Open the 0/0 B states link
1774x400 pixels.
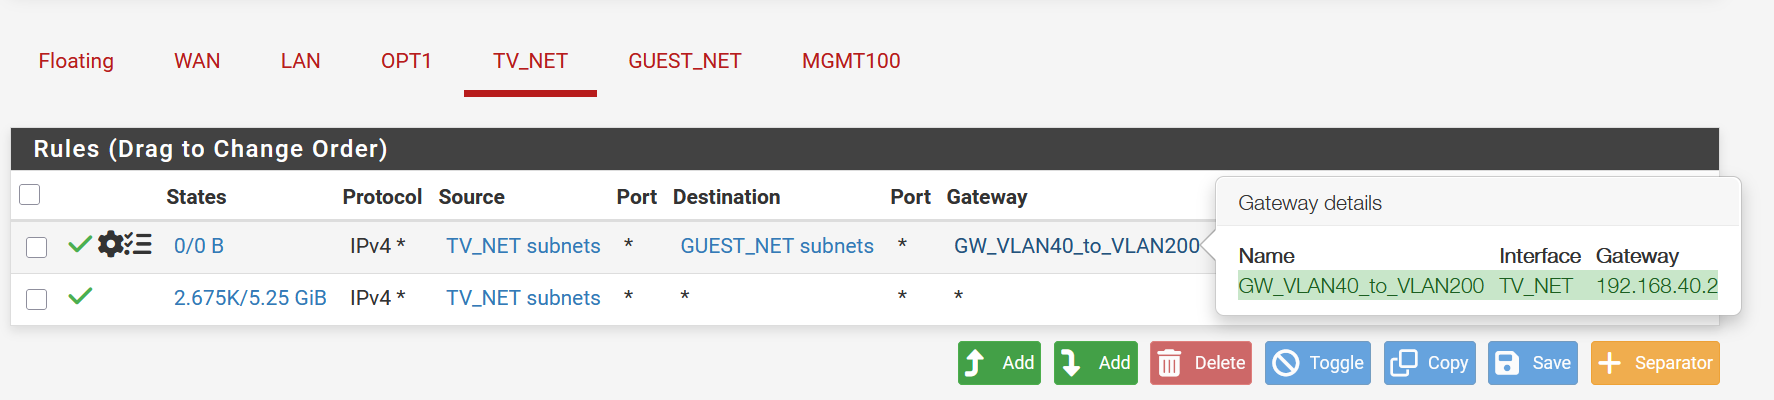click(199, 246)
